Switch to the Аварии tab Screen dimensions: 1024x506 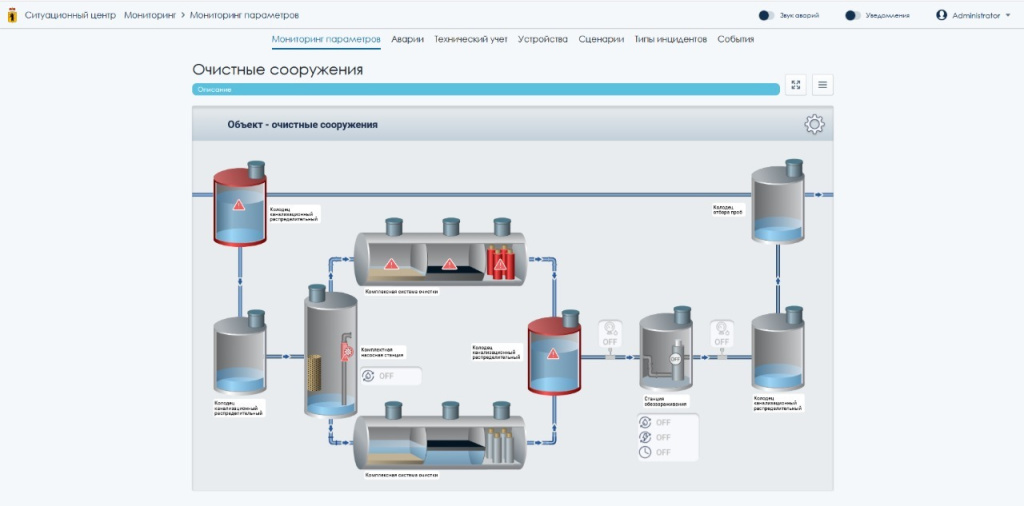point(408,39)
